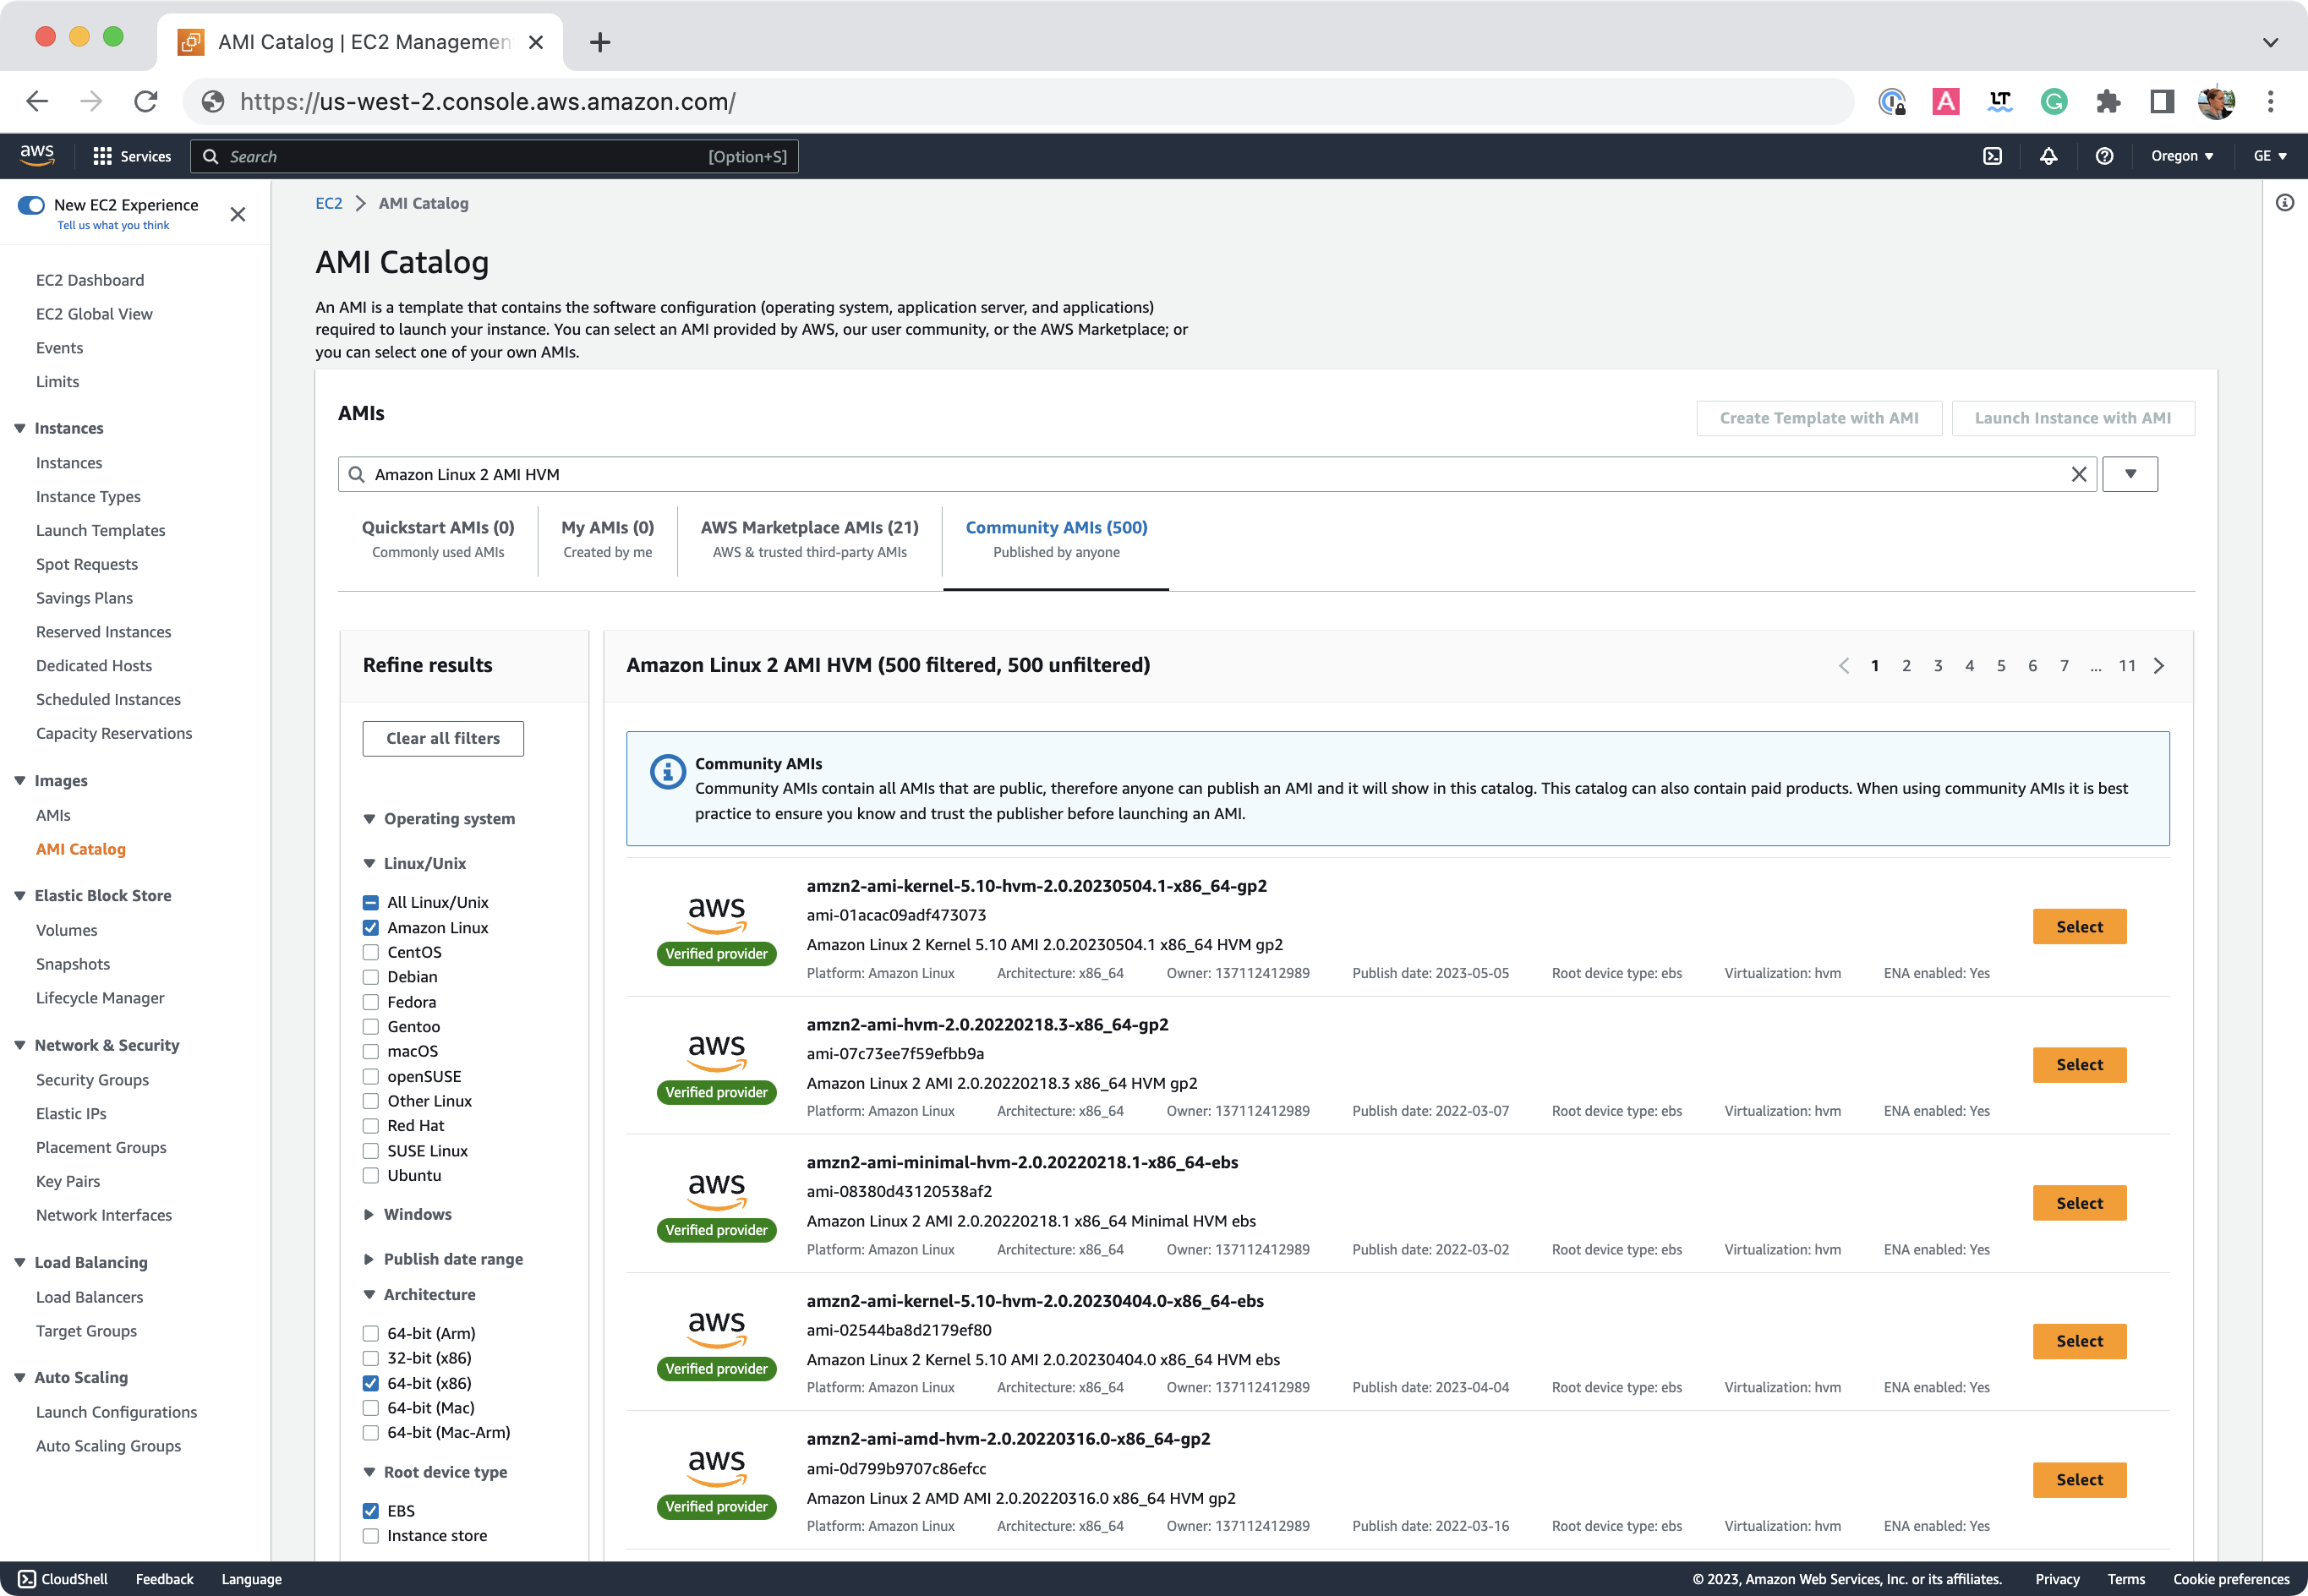The height and width of the screenshot is (1596, 2308).
Task: Click the Grammarly browser extension icon
Action: pos(2054,101)
